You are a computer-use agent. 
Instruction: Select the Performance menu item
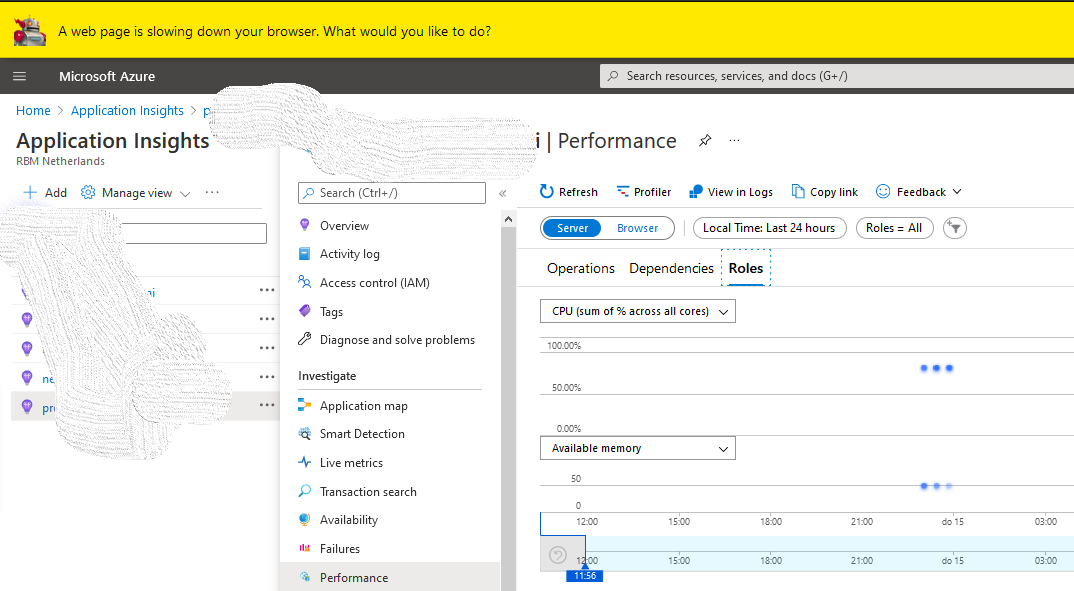[390, 577]
